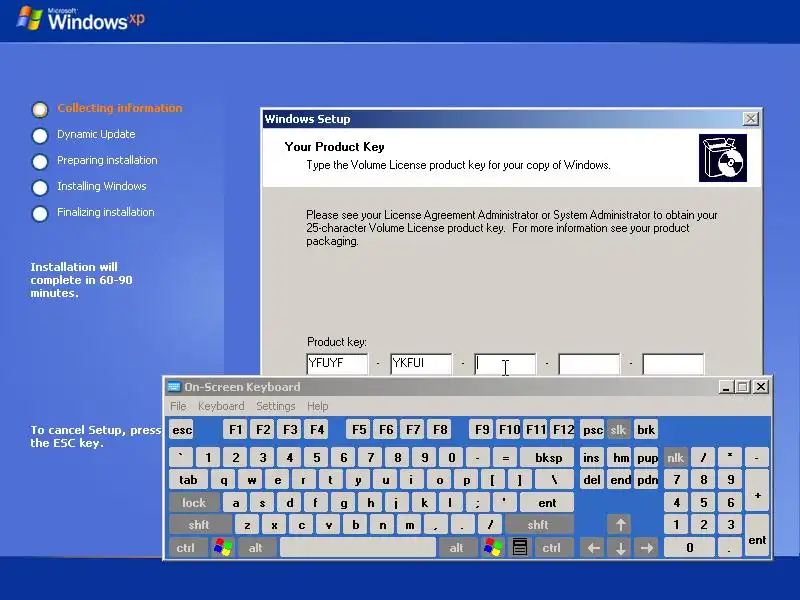Toggle the left ctrl key
Viewport: 800px width, 600px height.
[x=186, y=547]
